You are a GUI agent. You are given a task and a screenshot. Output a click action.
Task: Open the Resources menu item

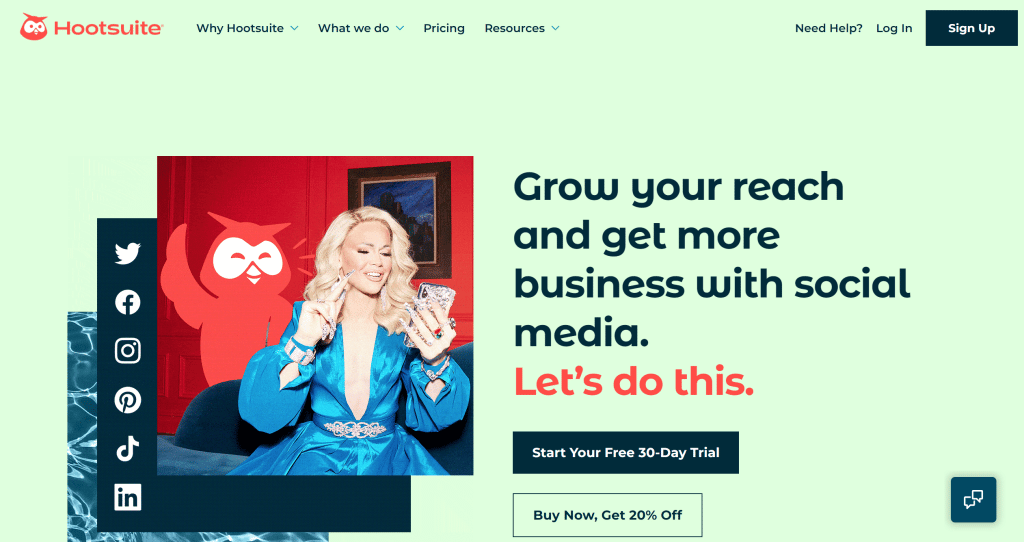[x=515, y=28]
